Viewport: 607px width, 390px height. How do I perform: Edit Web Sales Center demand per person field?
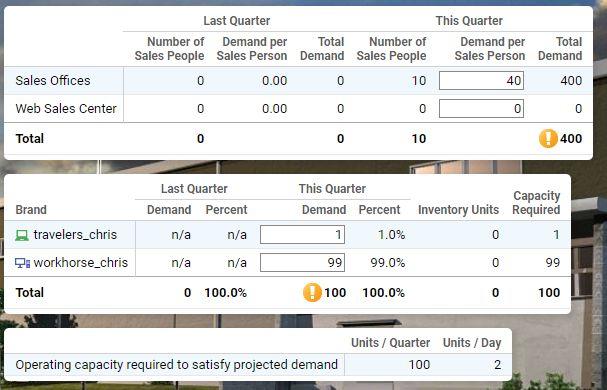[481, 108]
